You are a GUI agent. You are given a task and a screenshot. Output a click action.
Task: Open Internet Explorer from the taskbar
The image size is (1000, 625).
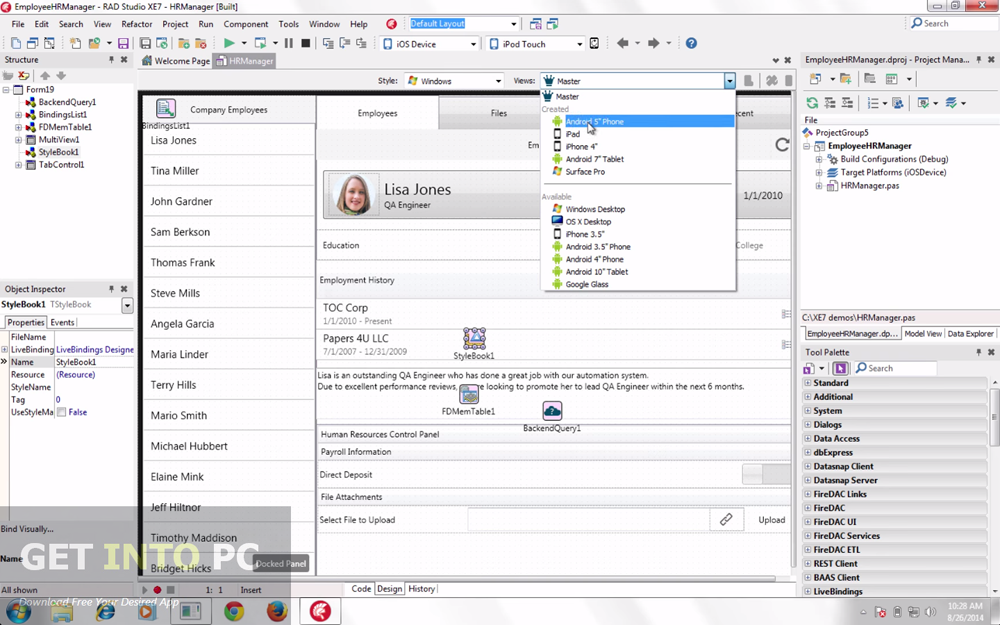[x=105, y=612]
